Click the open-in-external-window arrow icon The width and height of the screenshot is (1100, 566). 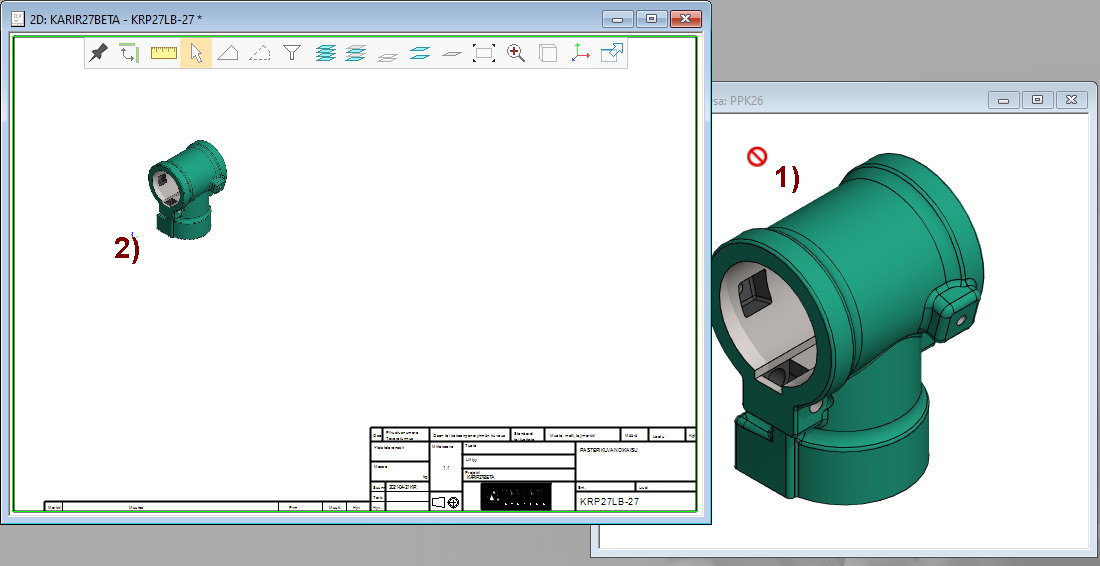[x=612, y=53]
